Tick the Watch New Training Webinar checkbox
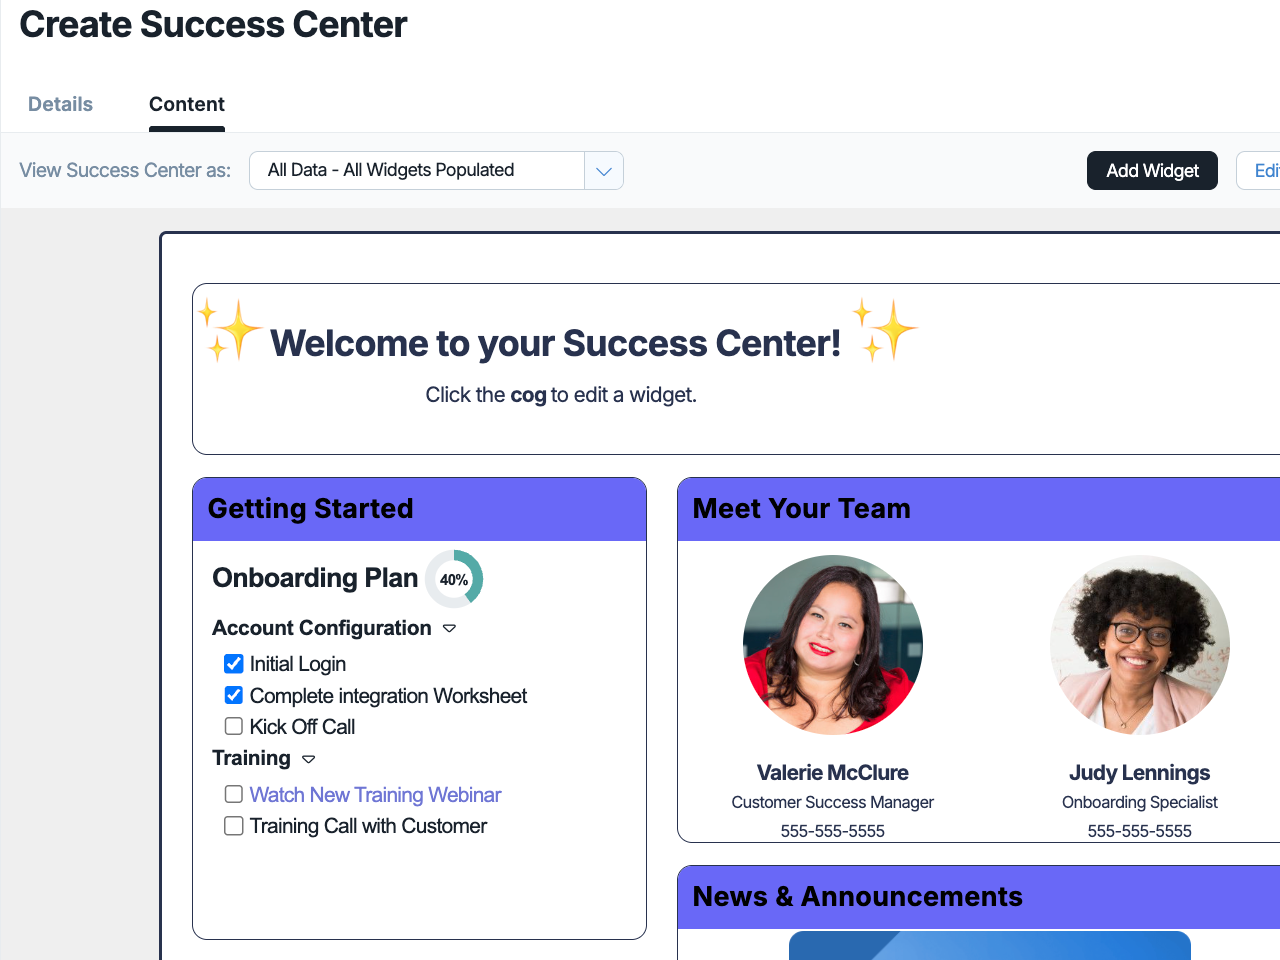1280x960 pixels. tap(234, 794)
